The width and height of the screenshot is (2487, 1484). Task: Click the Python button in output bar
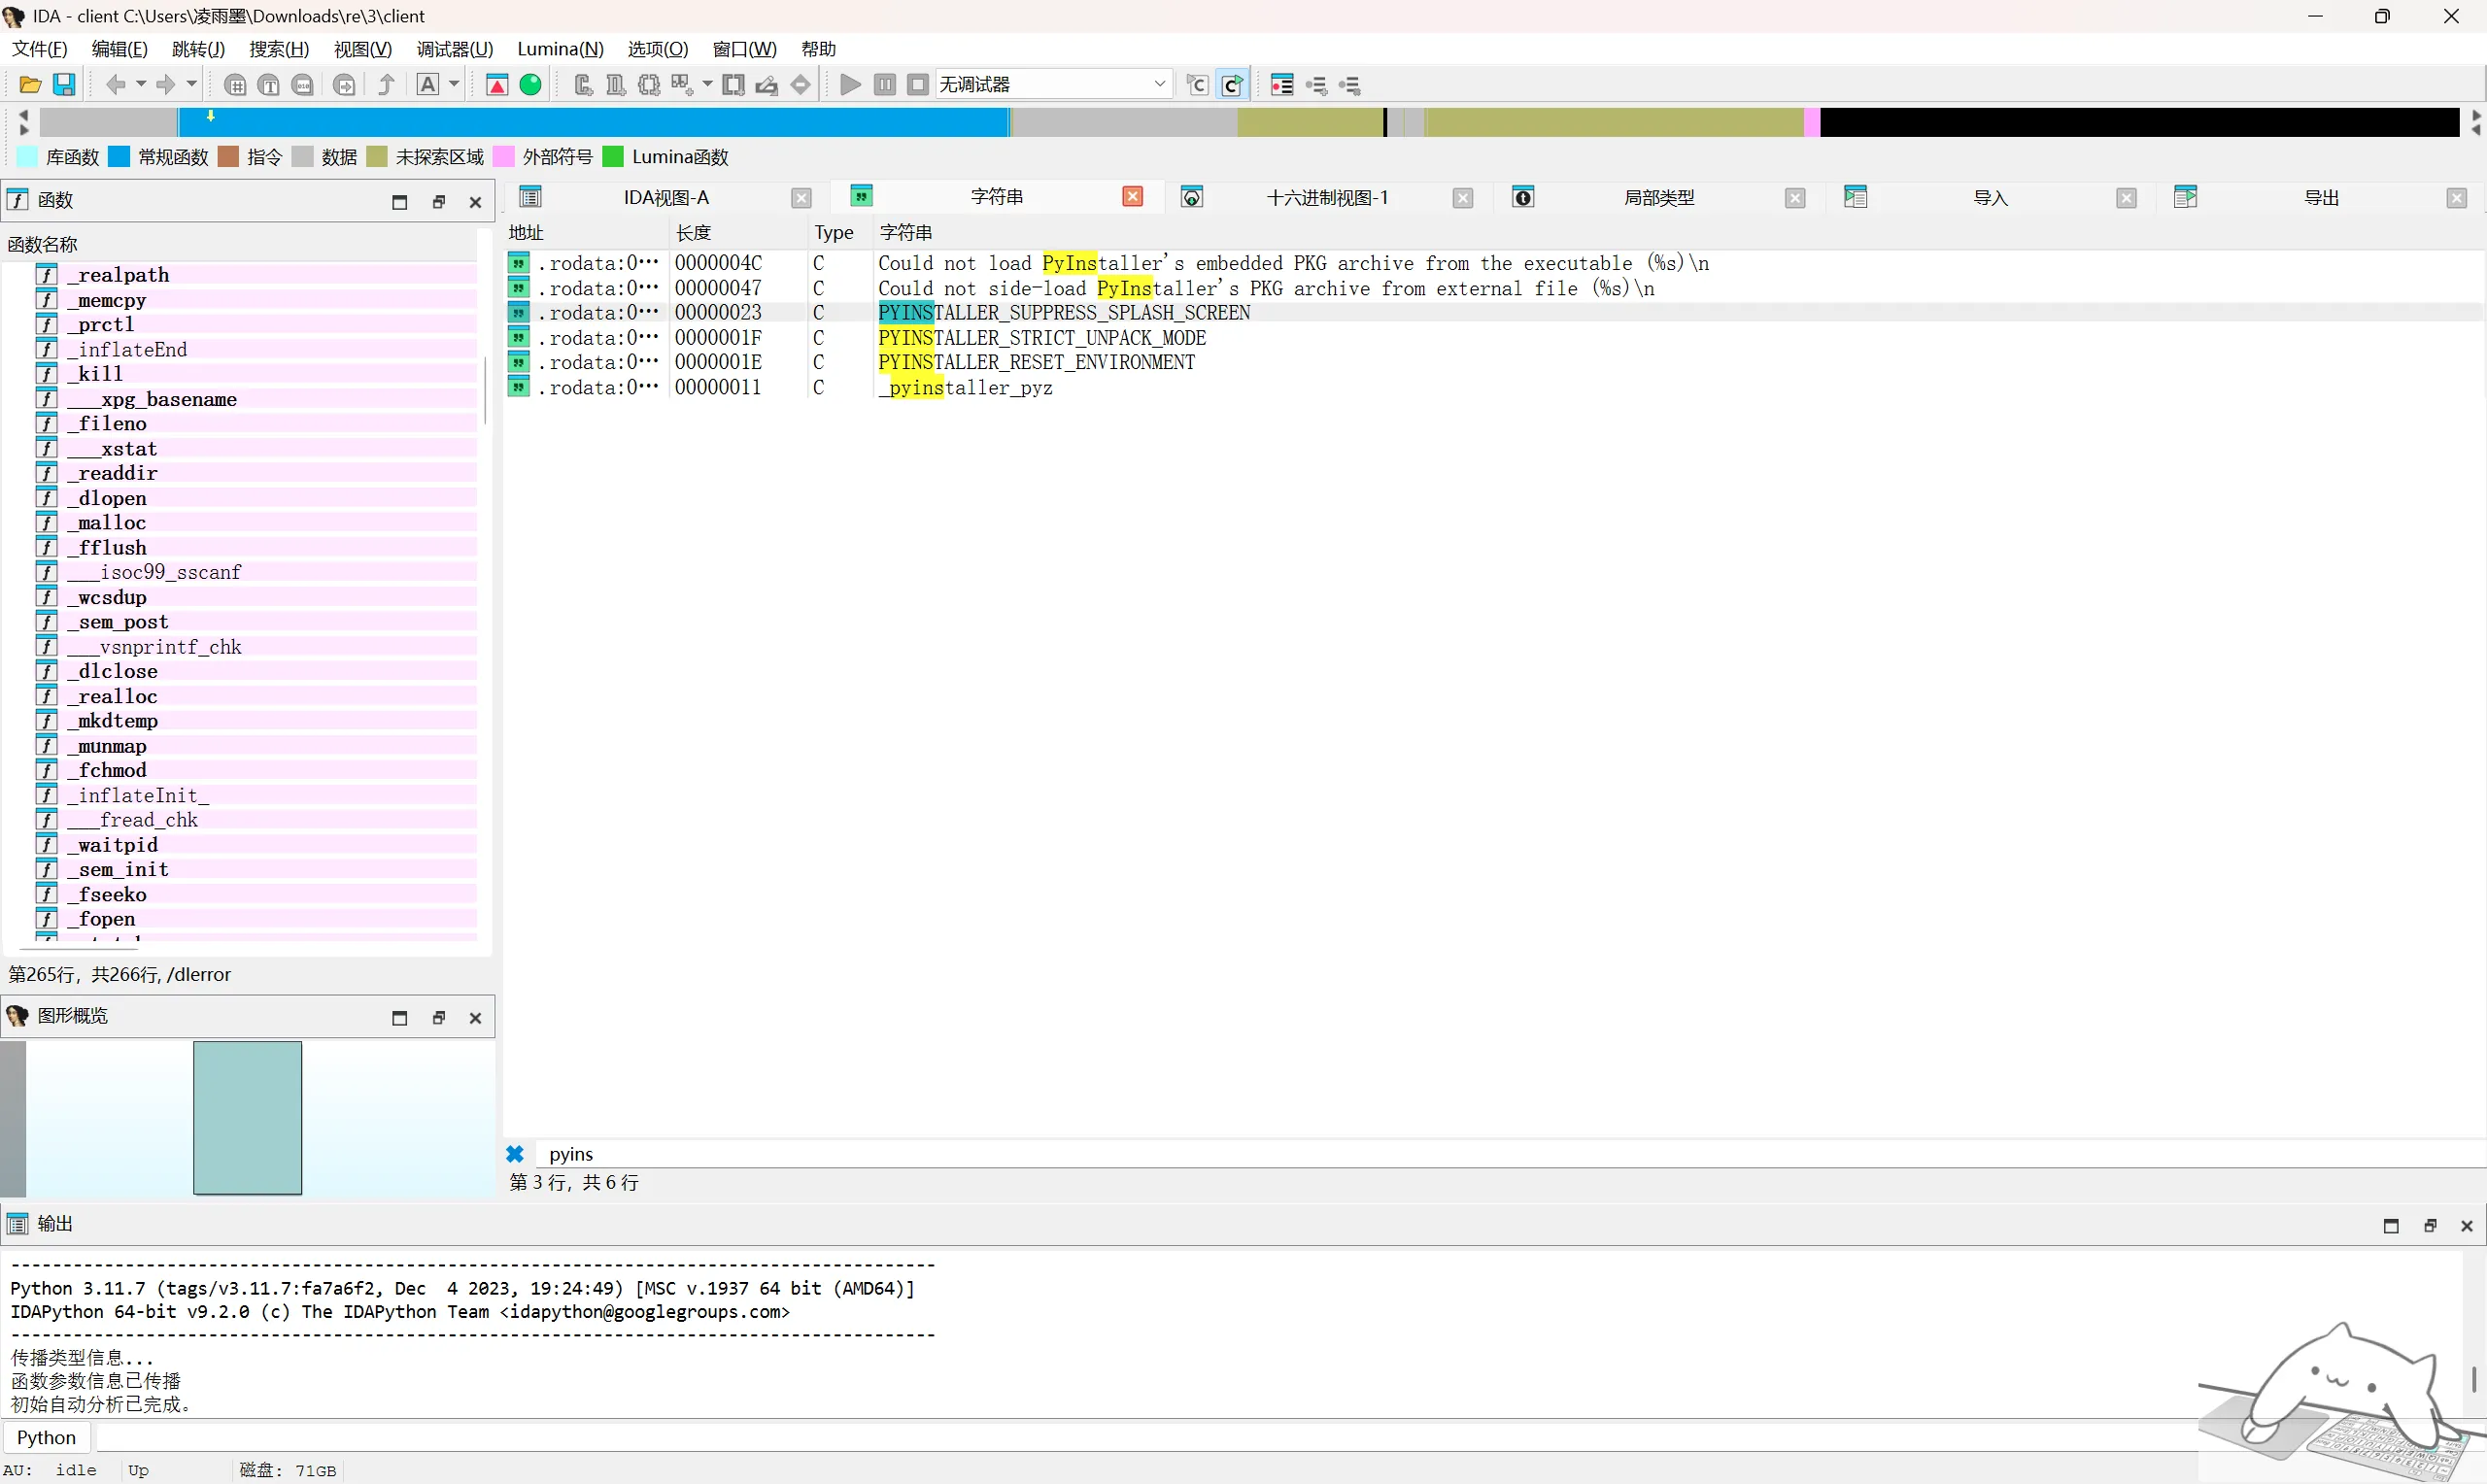pyautogui.click(x=46, y=1438)
